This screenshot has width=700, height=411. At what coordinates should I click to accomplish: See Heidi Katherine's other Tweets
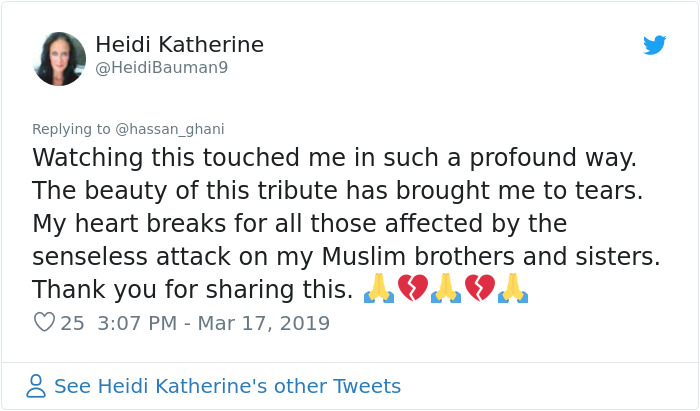[x=227, y=386]
